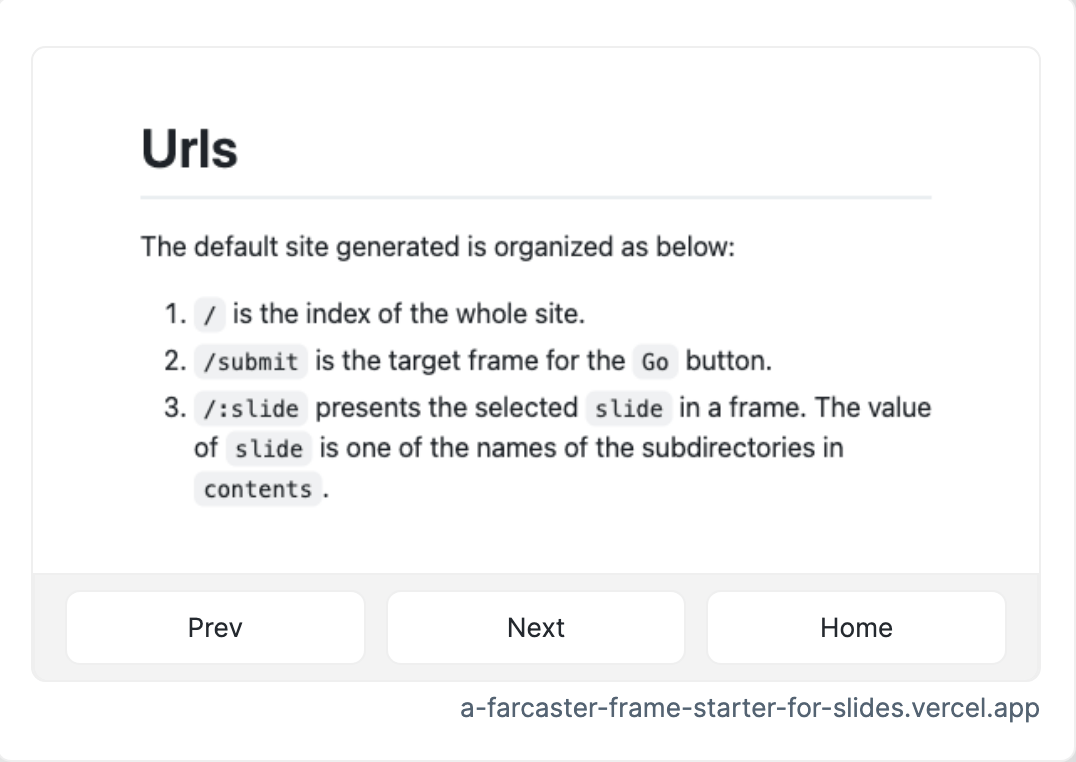Click 'presents the selected' text
The image size is (1076, 762).
coord(447,408)
